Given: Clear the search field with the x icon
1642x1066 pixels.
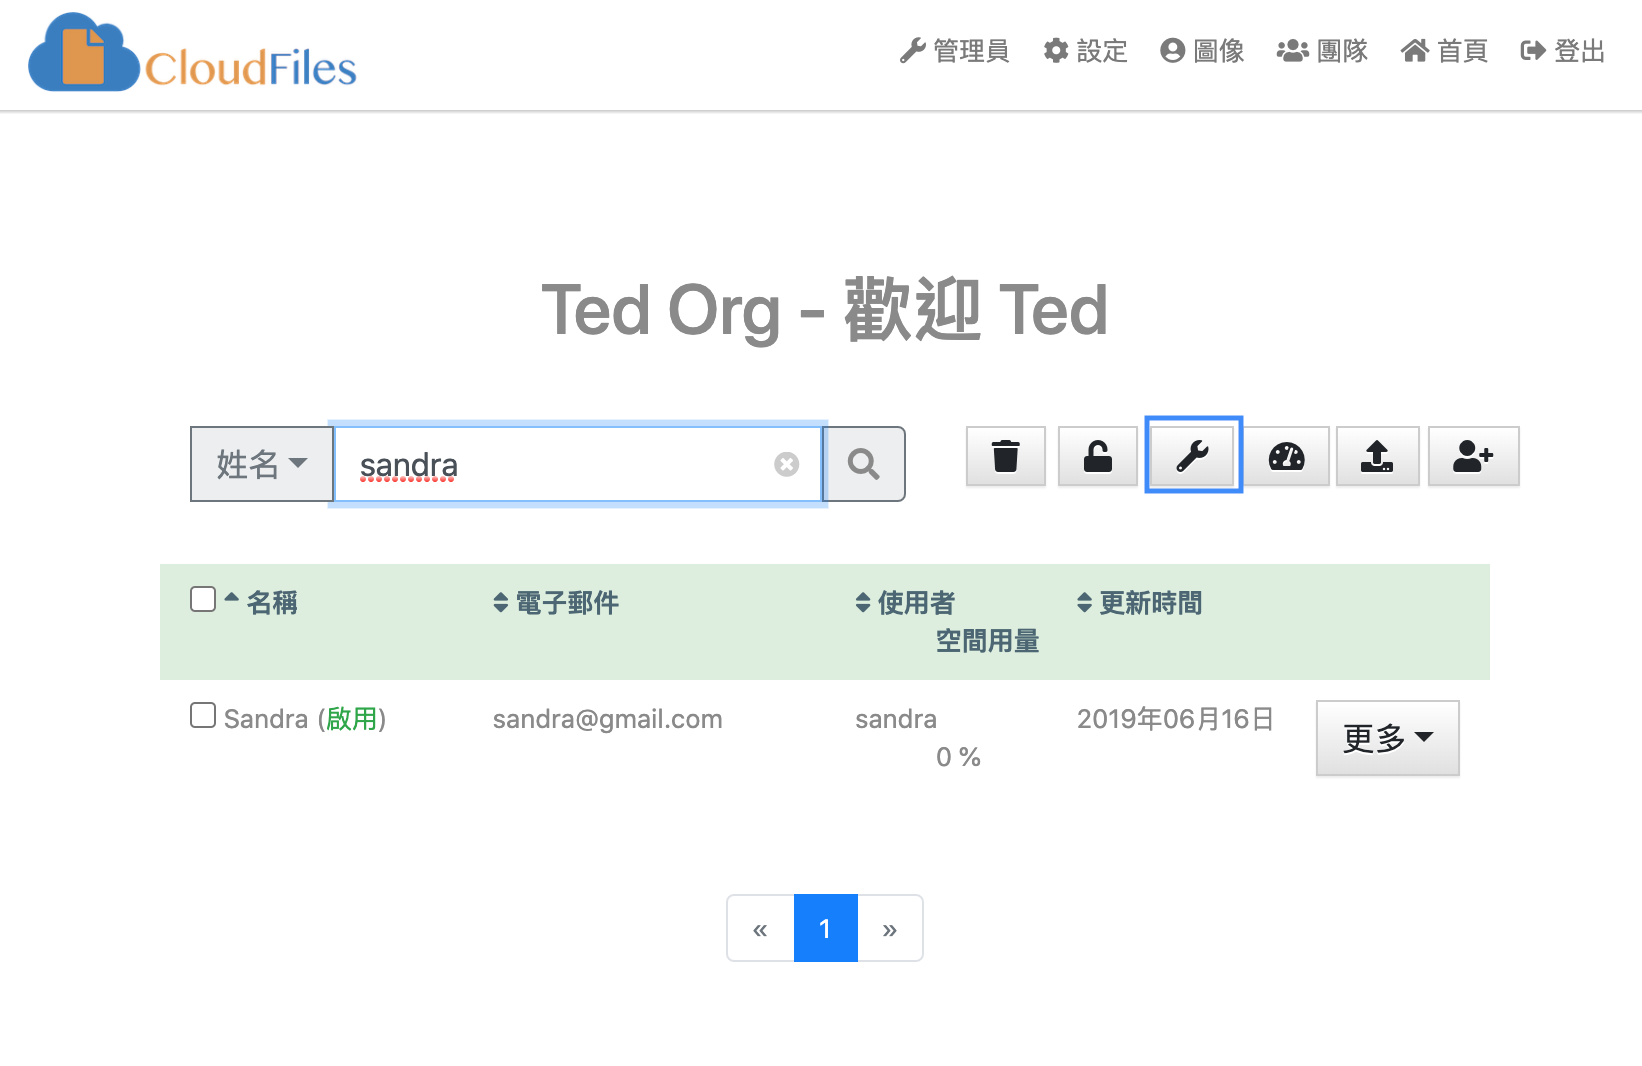Looking at the screenshot, I should (x=786, y=464).
